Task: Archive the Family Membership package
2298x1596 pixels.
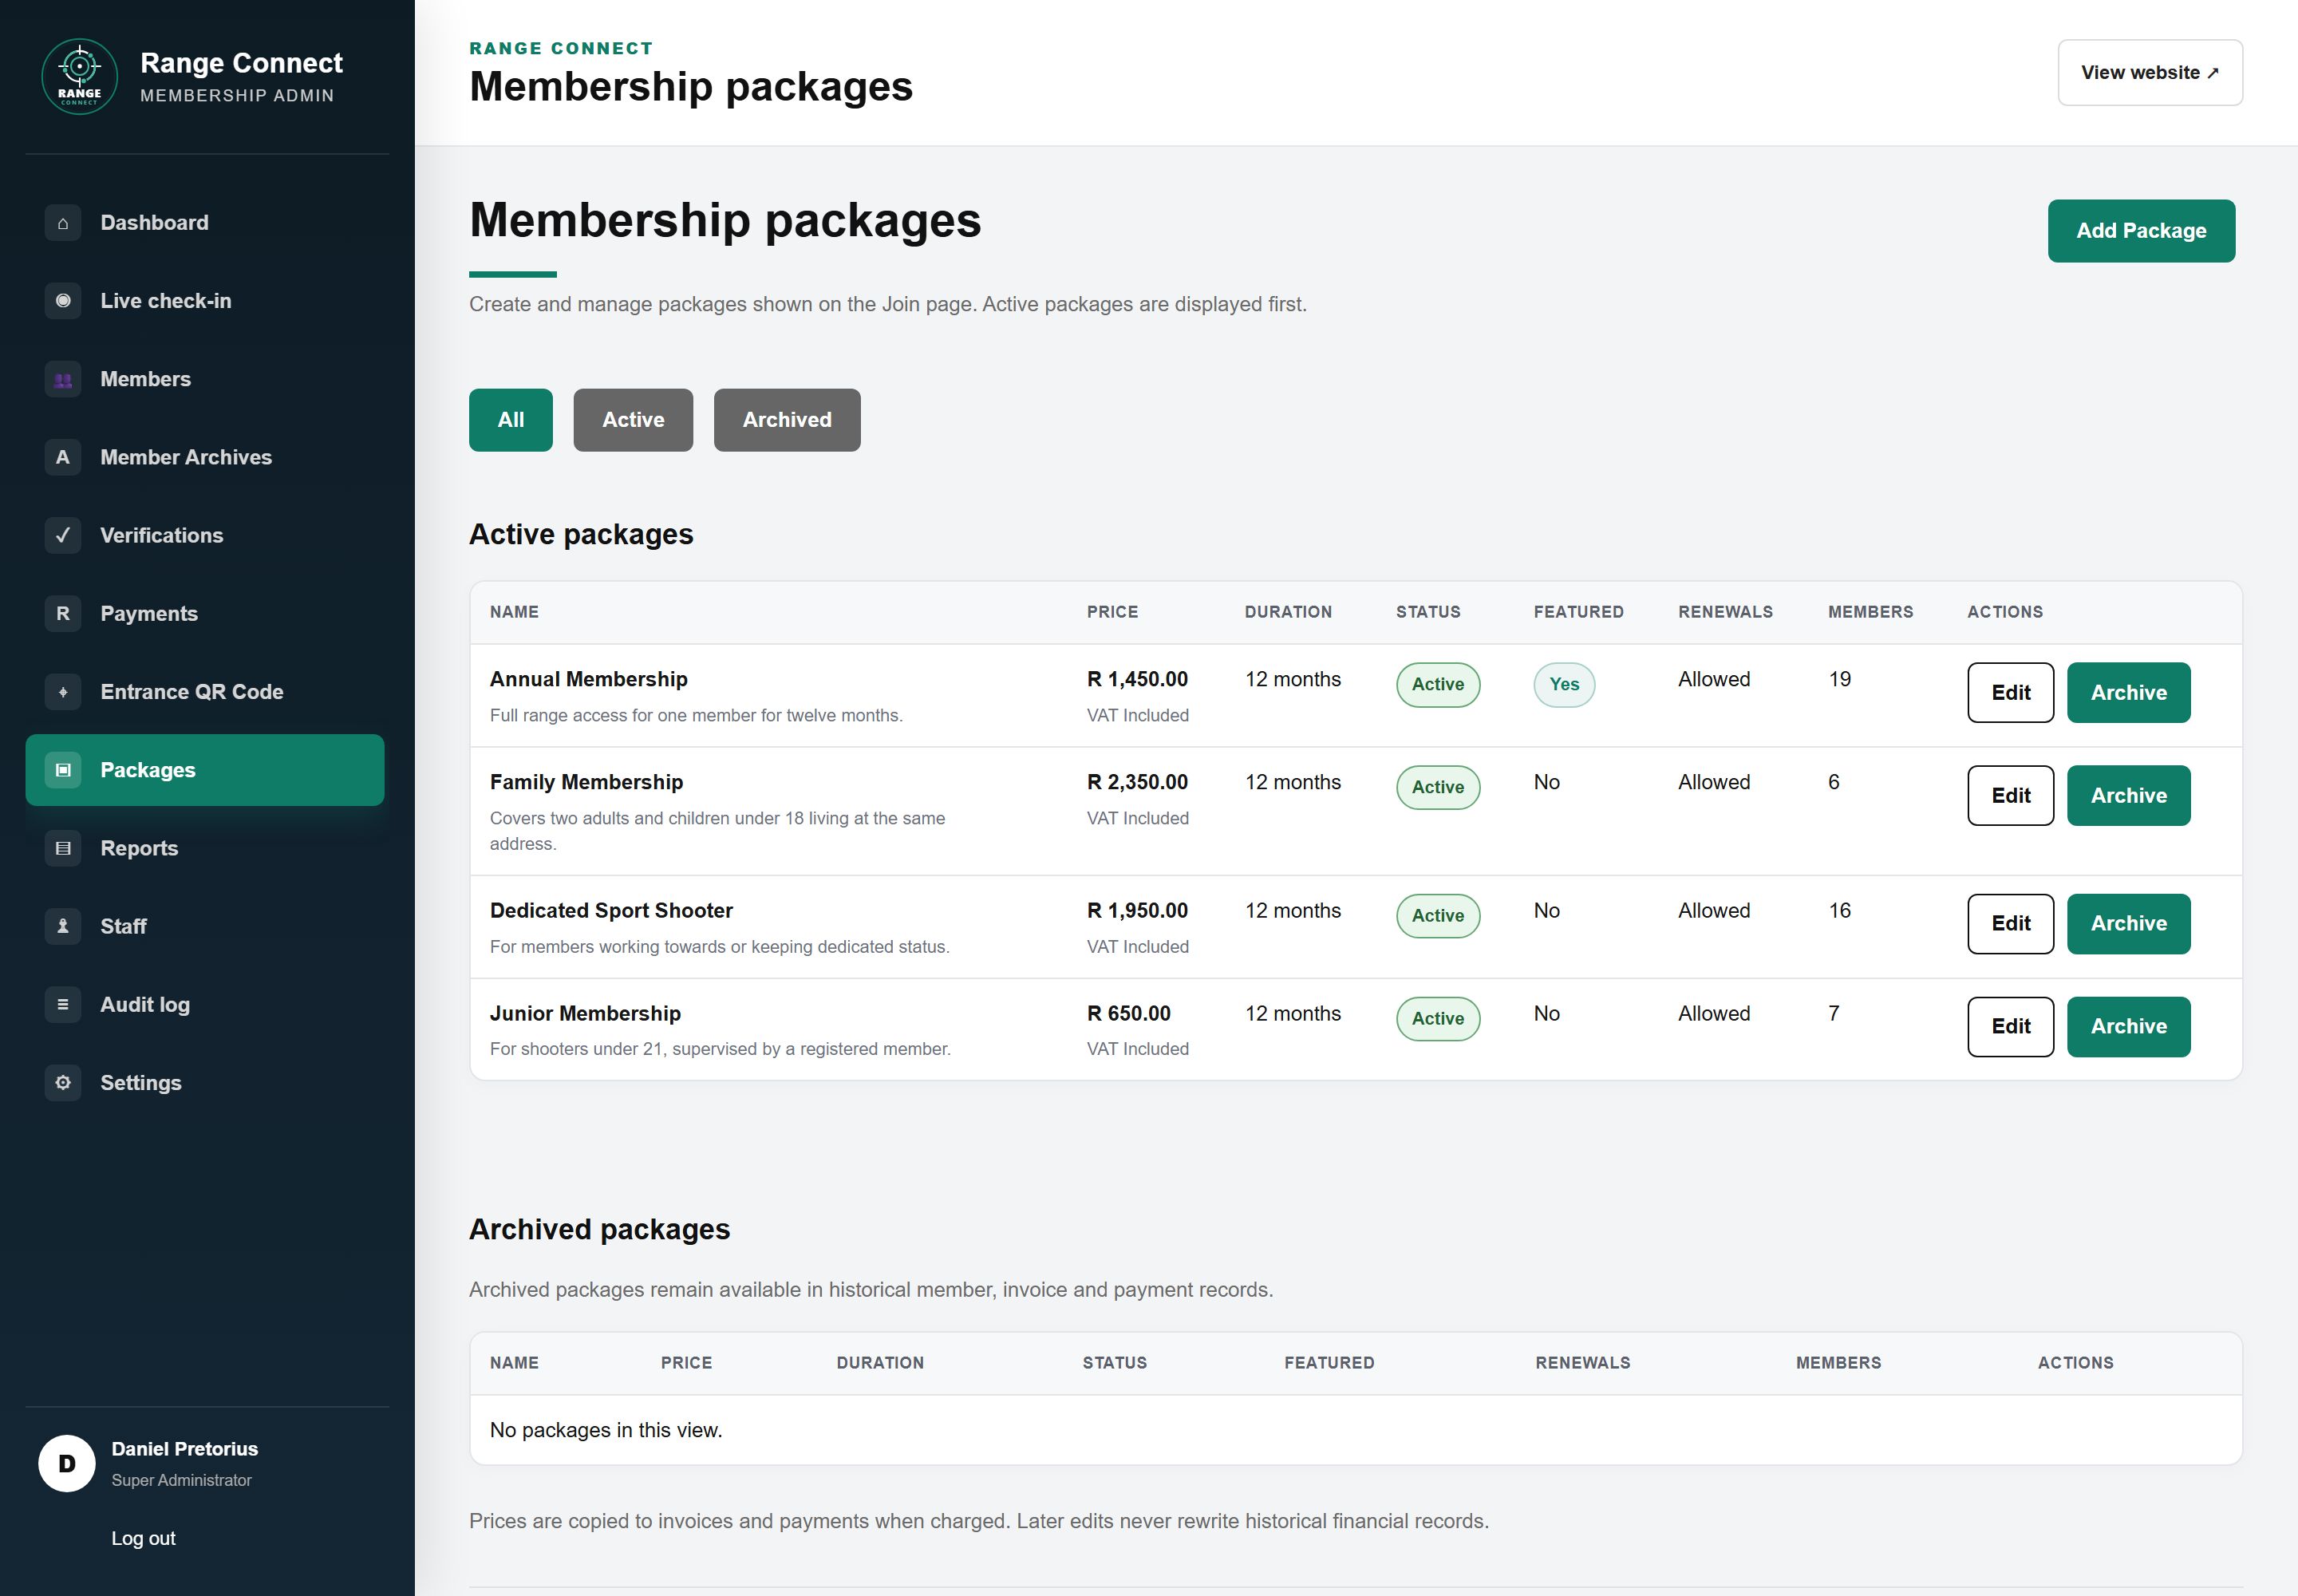Action: [x=2128, y=796]
